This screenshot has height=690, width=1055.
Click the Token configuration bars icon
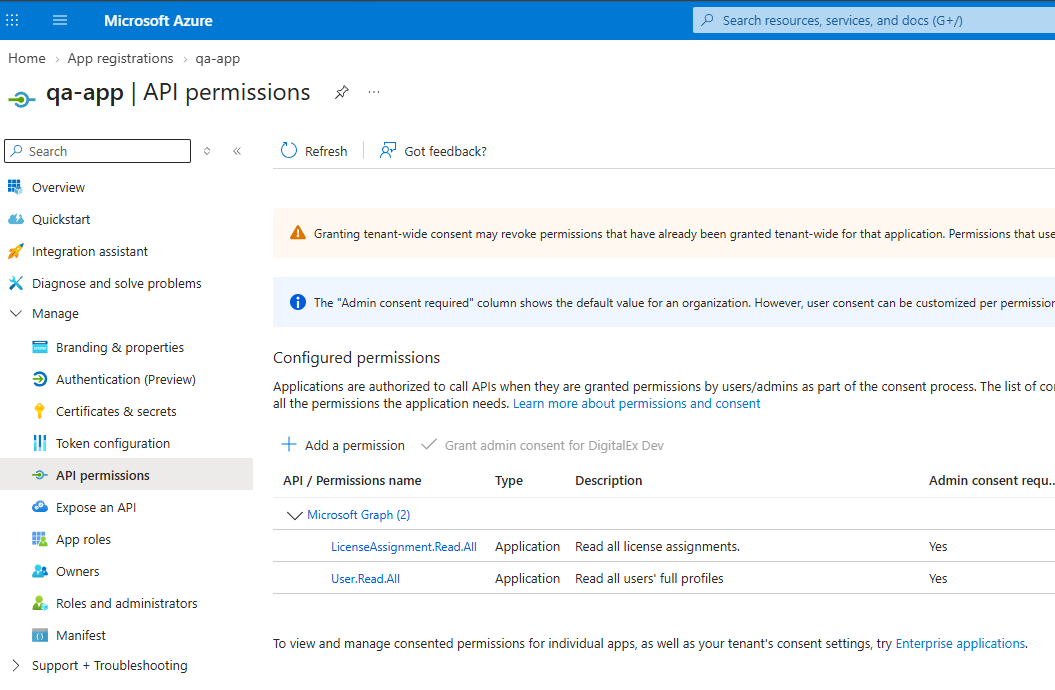point(40,443)
